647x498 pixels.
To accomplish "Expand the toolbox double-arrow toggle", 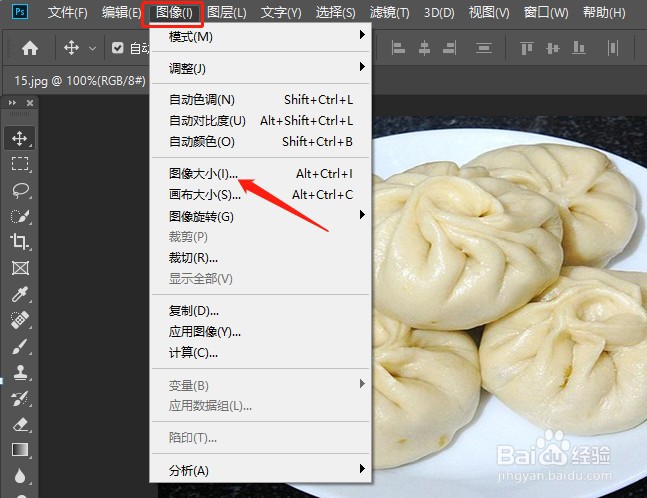I will (12, 103).
